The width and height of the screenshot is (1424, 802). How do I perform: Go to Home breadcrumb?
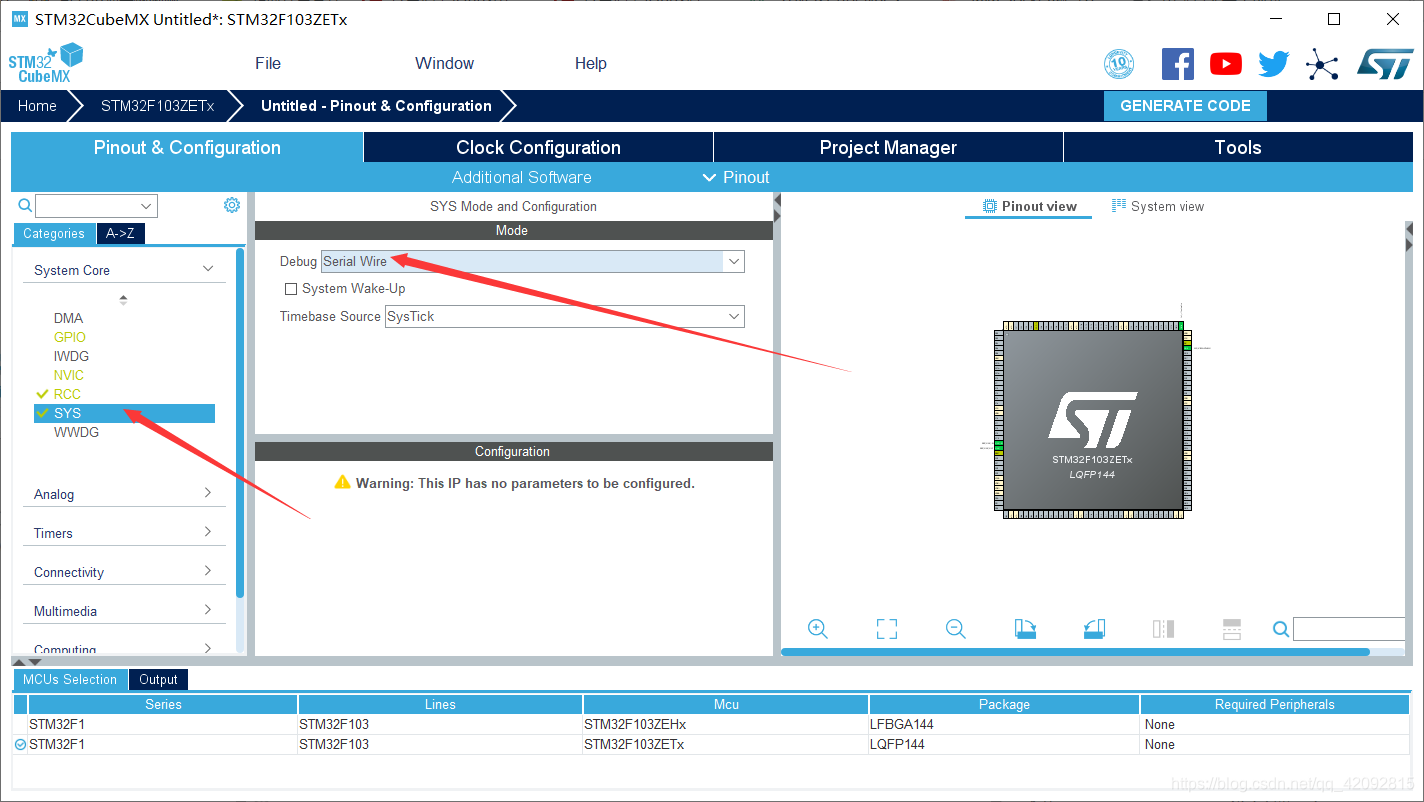click(37, 106)
